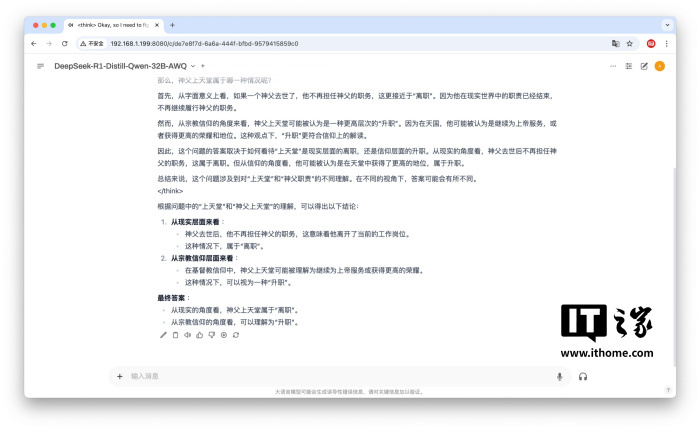The height and width of the screenshot is (429, 700).
Task: Play the response aloud with the speaker icon
Action: [x=187, y=335]
